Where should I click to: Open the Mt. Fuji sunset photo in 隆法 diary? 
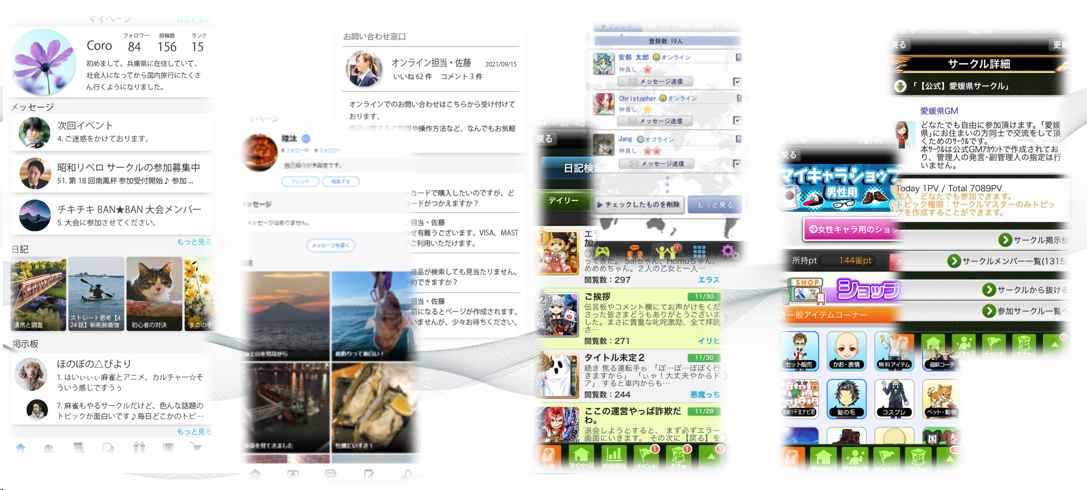point(286,315)
